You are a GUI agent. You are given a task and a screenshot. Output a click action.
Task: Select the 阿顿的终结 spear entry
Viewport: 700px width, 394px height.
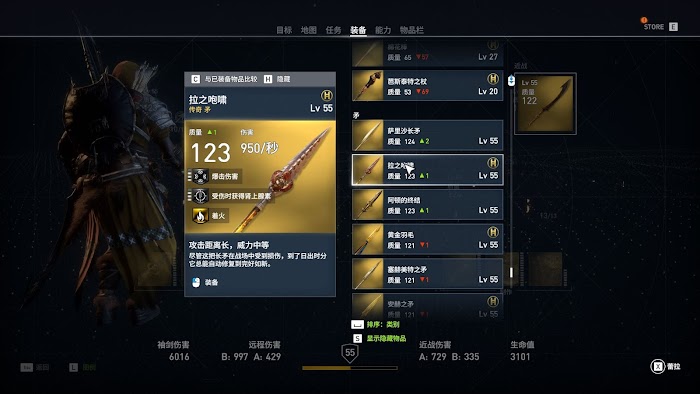[x=427, y=205]
